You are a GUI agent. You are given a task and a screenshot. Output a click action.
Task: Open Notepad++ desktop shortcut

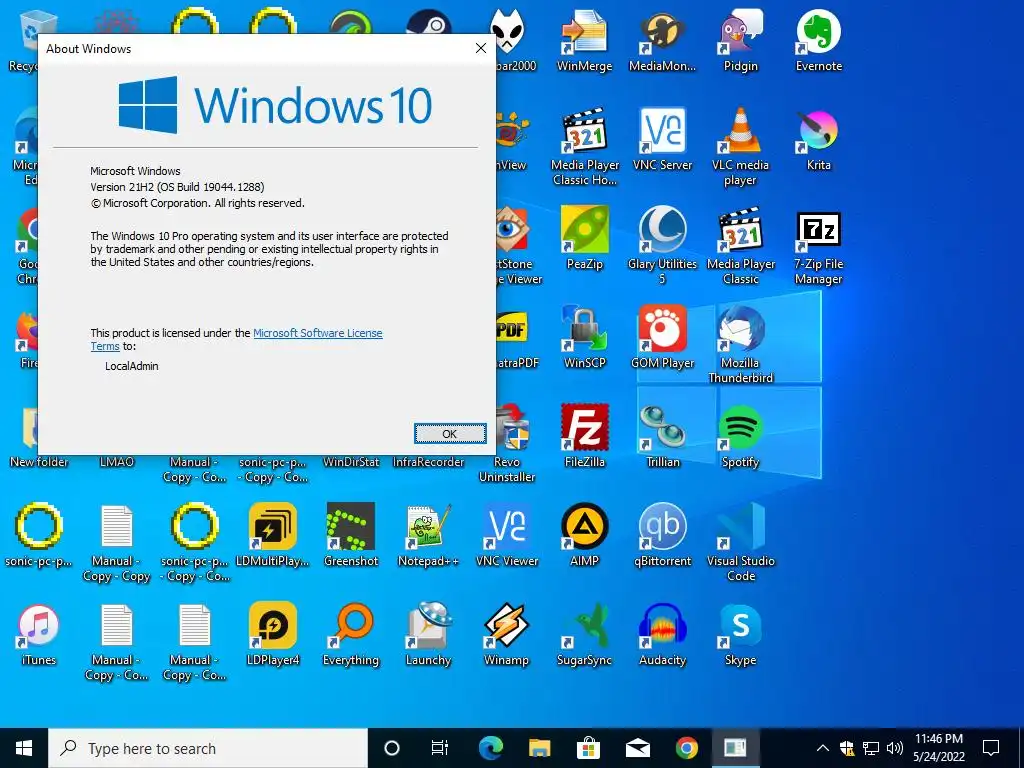(428, 535)
